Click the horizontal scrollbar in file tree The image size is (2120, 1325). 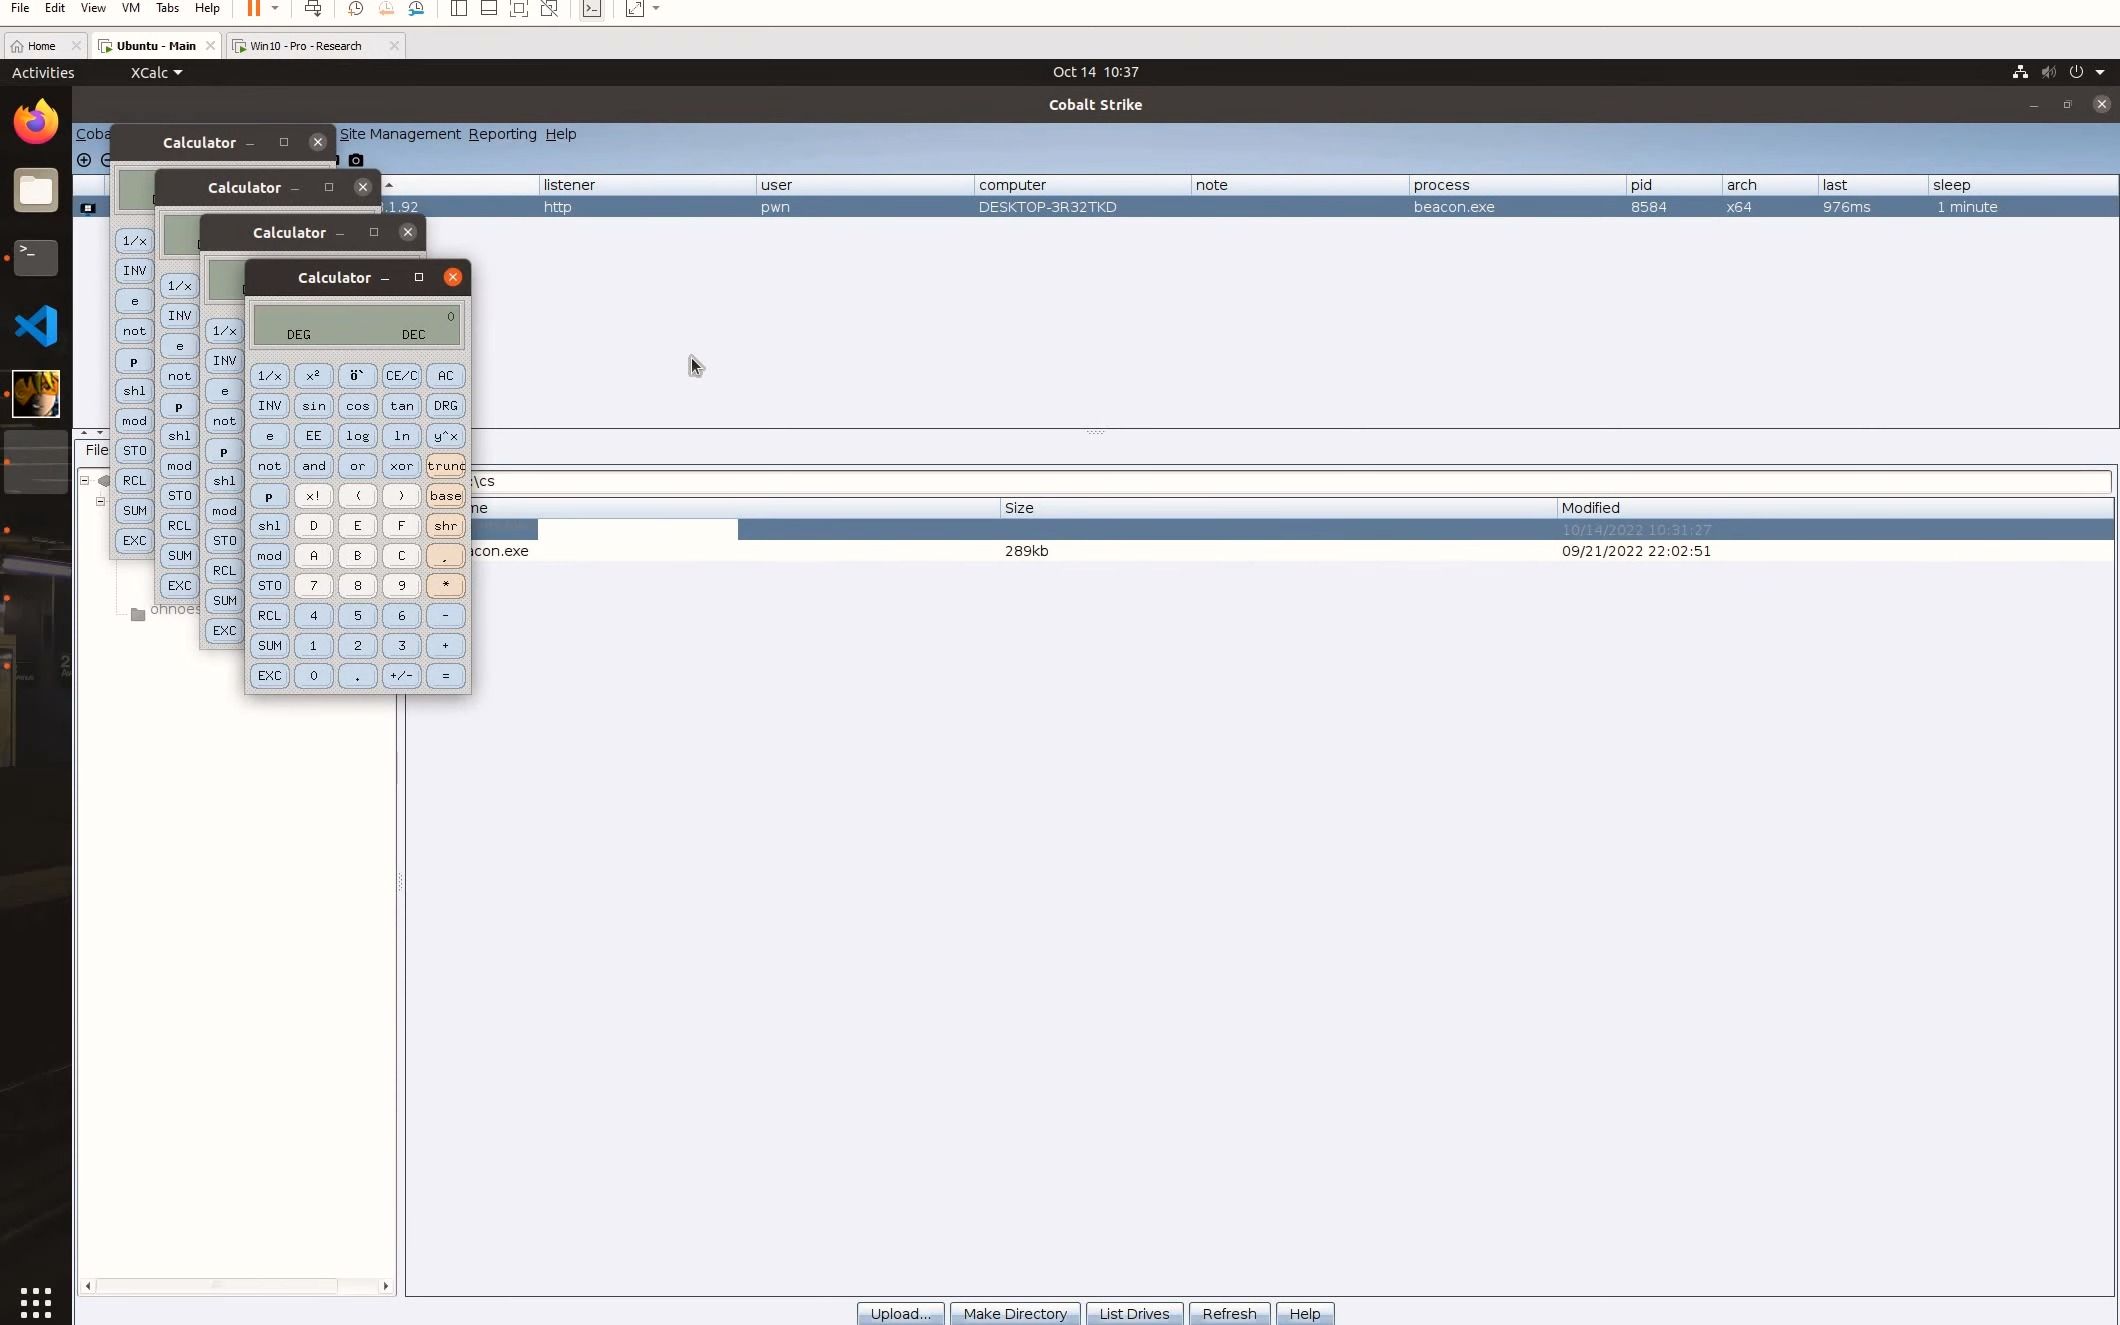tap(217, 1286)
